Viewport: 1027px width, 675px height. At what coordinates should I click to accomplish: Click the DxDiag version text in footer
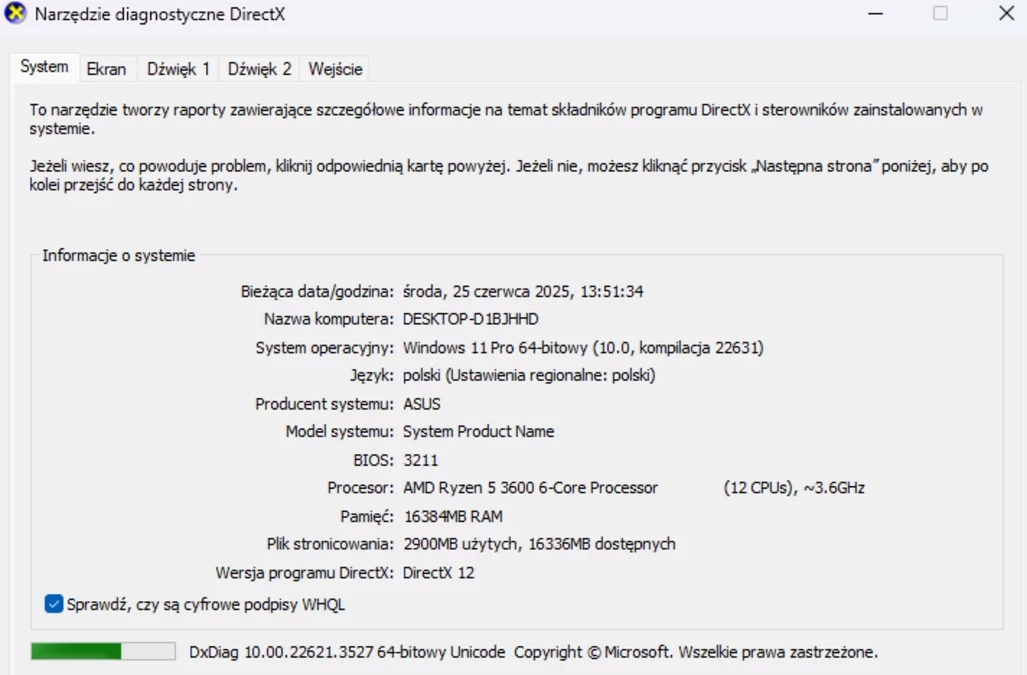(x=347, y=652)
